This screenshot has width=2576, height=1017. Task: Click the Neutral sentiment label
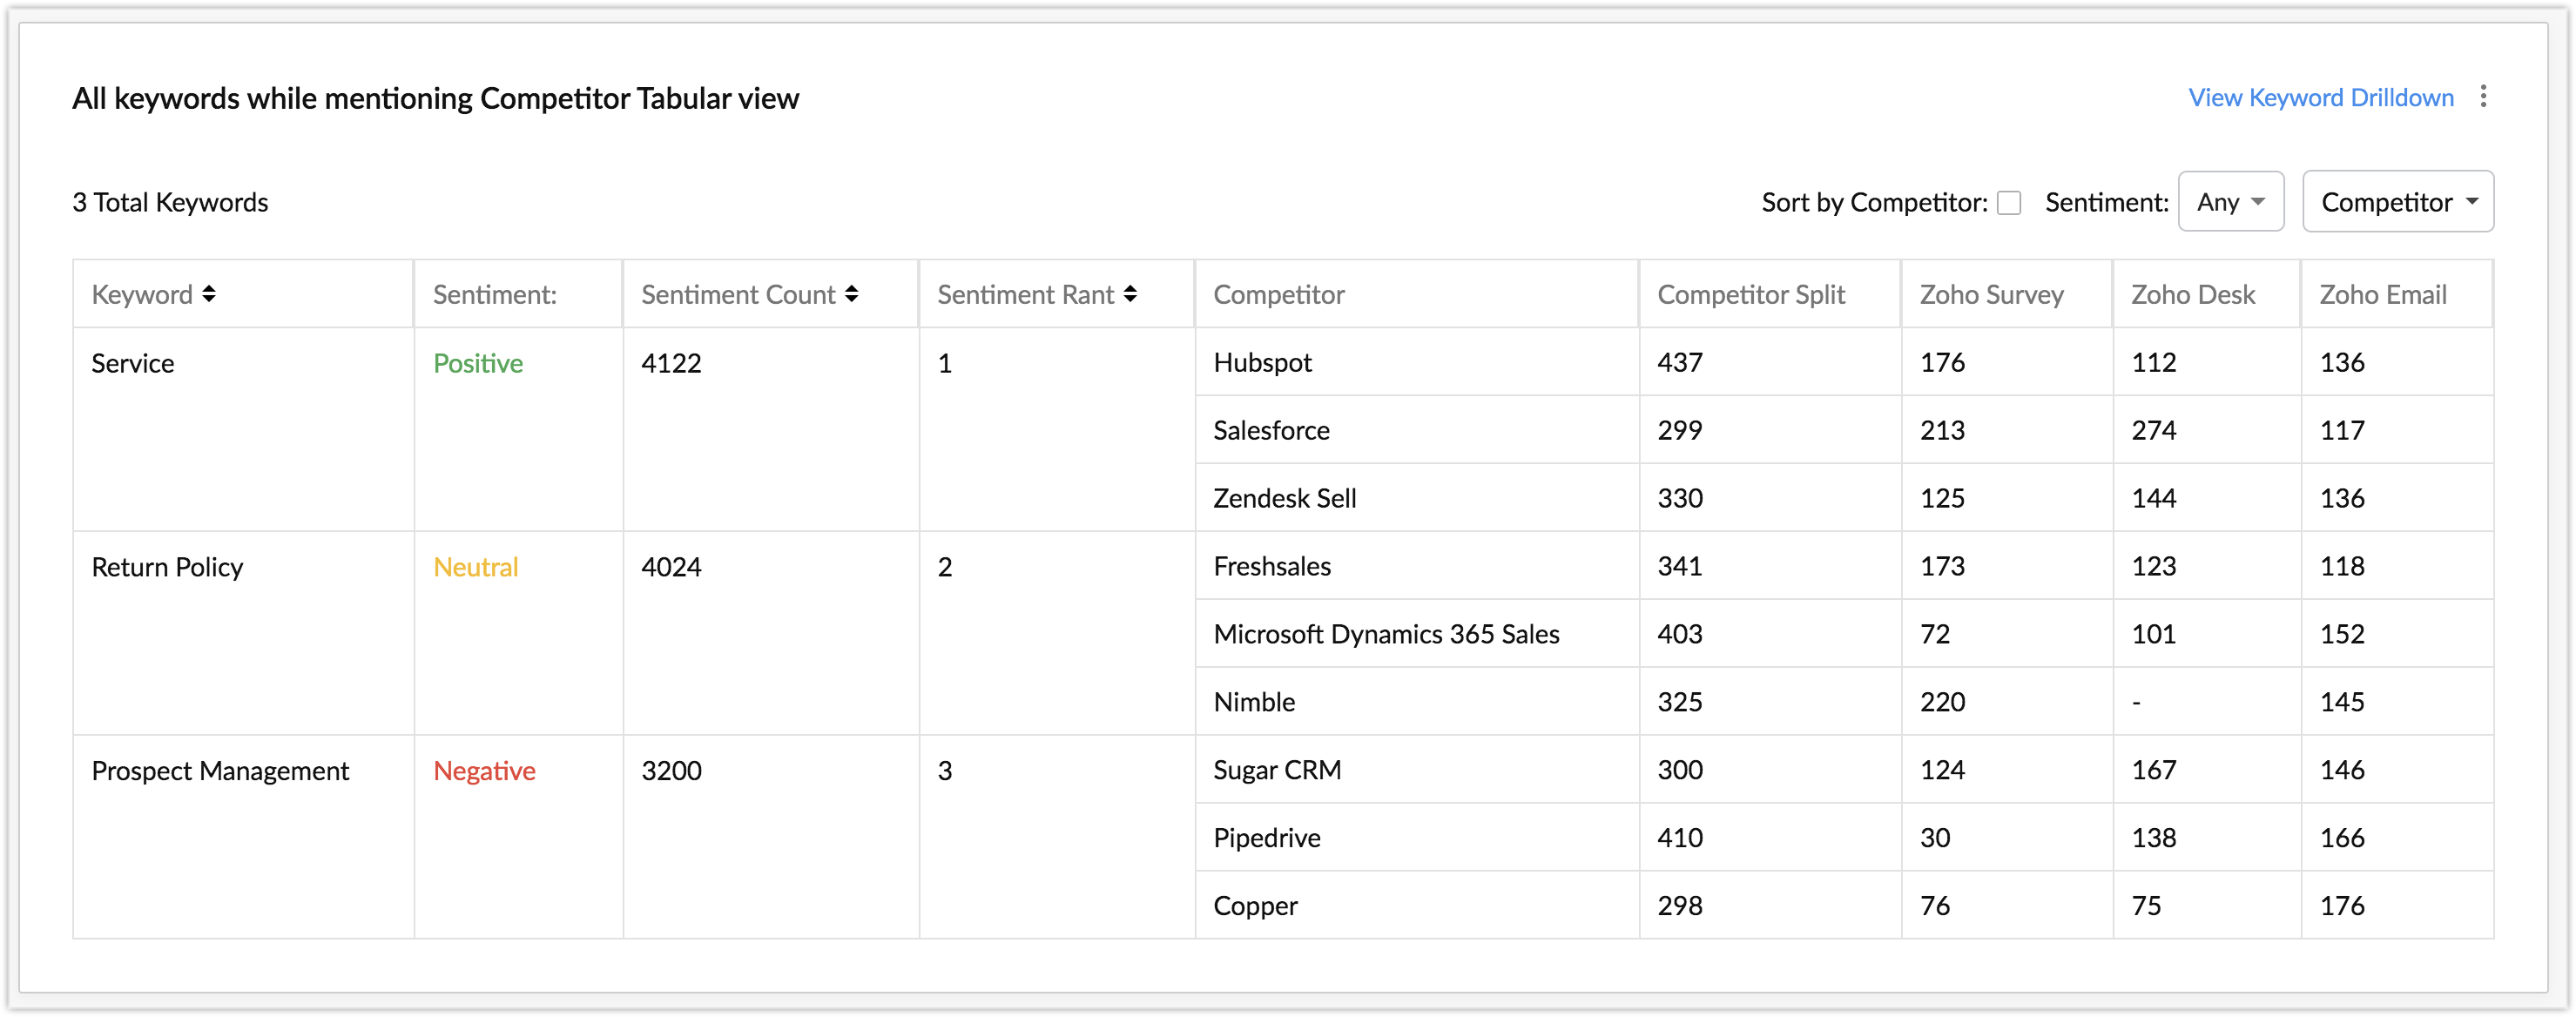[x=476, y=567]
